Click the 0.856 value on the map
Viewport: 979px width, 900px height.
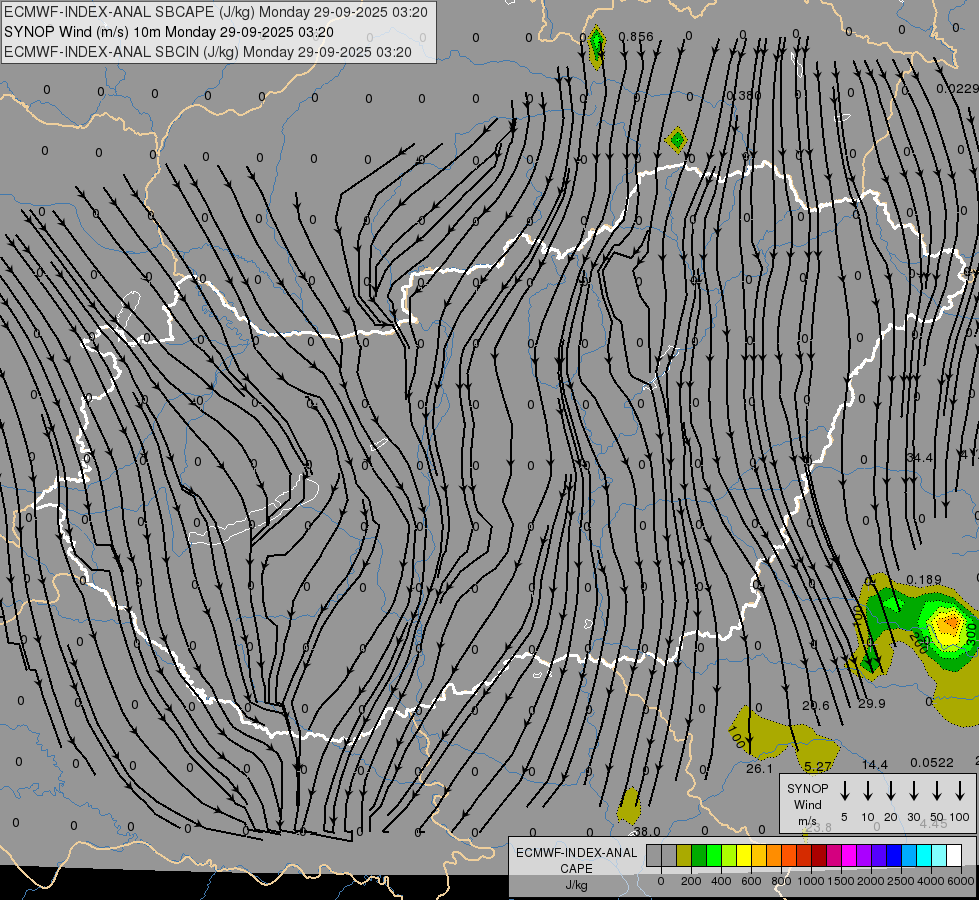coord(636,37)
